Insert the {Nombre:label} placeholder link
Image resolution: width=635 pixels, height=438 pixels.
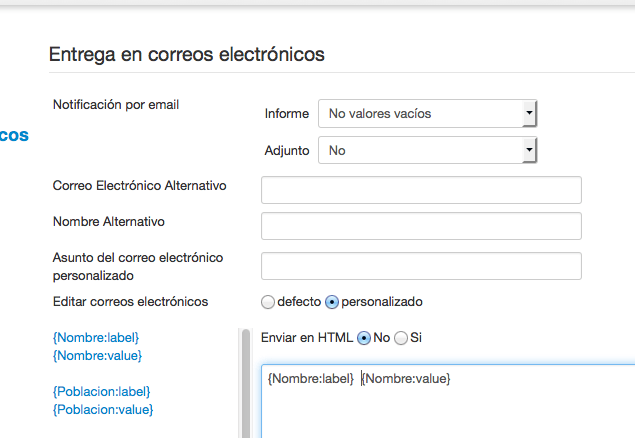tap(96, 338)
